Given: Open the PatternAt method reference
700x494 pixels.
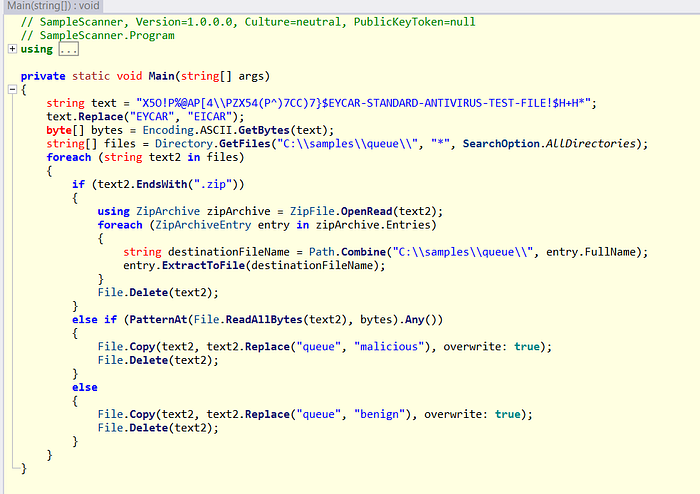Looking at the screenshot, I should [160, 319].
